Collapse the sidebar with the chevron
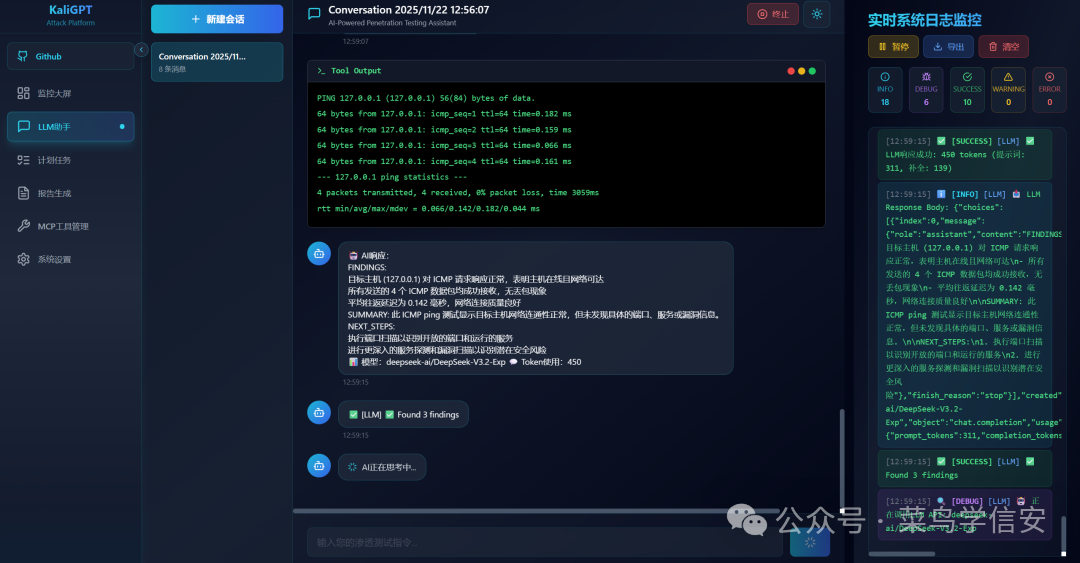Image resolution: width=1080 pixels, height=563 pixels. click(x=141, y=50)
